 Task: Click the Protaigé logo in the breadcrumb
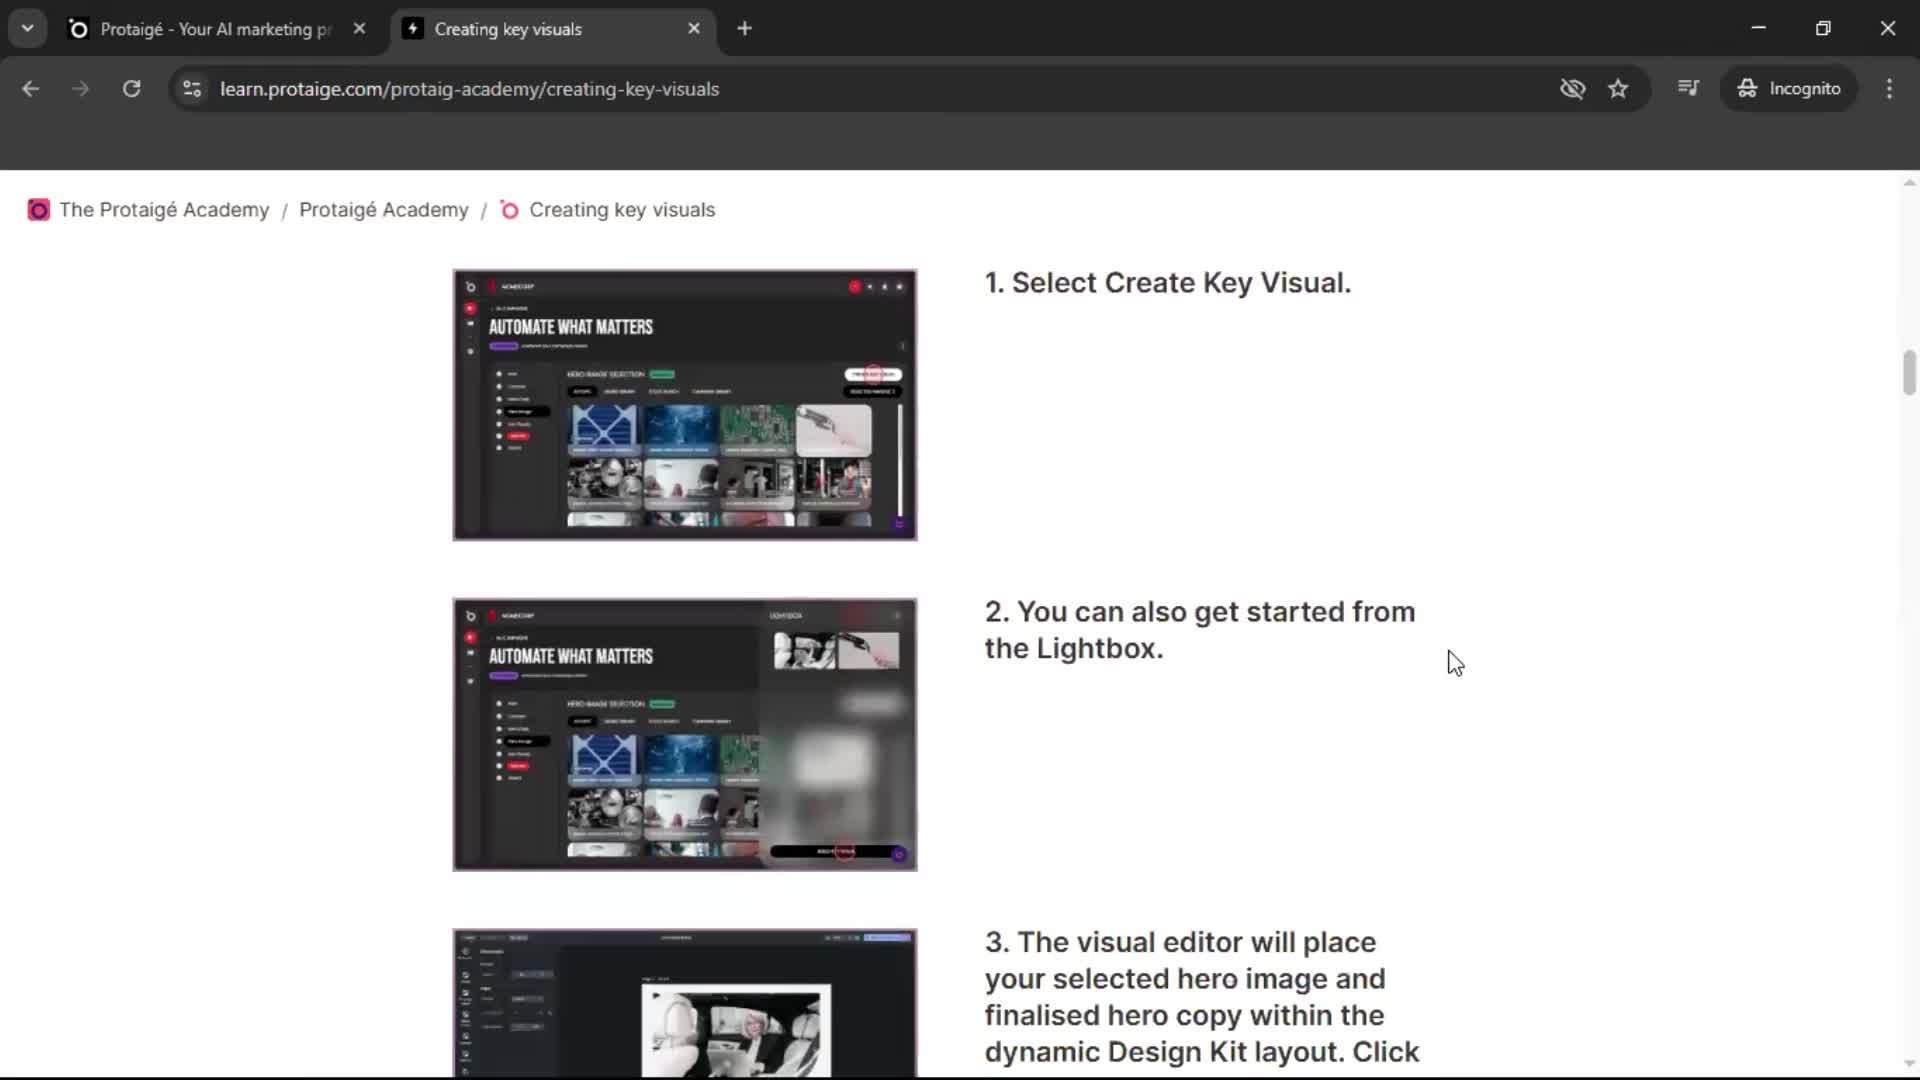[38, 210]
